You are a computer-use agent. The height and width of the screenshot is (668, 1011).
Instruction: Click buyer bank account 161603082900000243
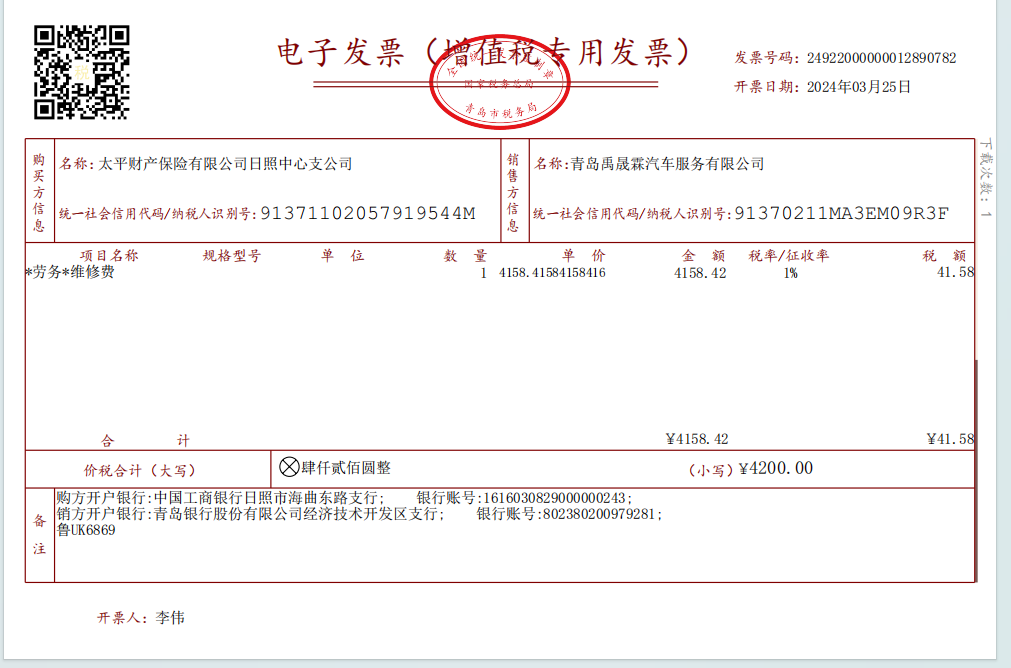[x=556, y=497]
